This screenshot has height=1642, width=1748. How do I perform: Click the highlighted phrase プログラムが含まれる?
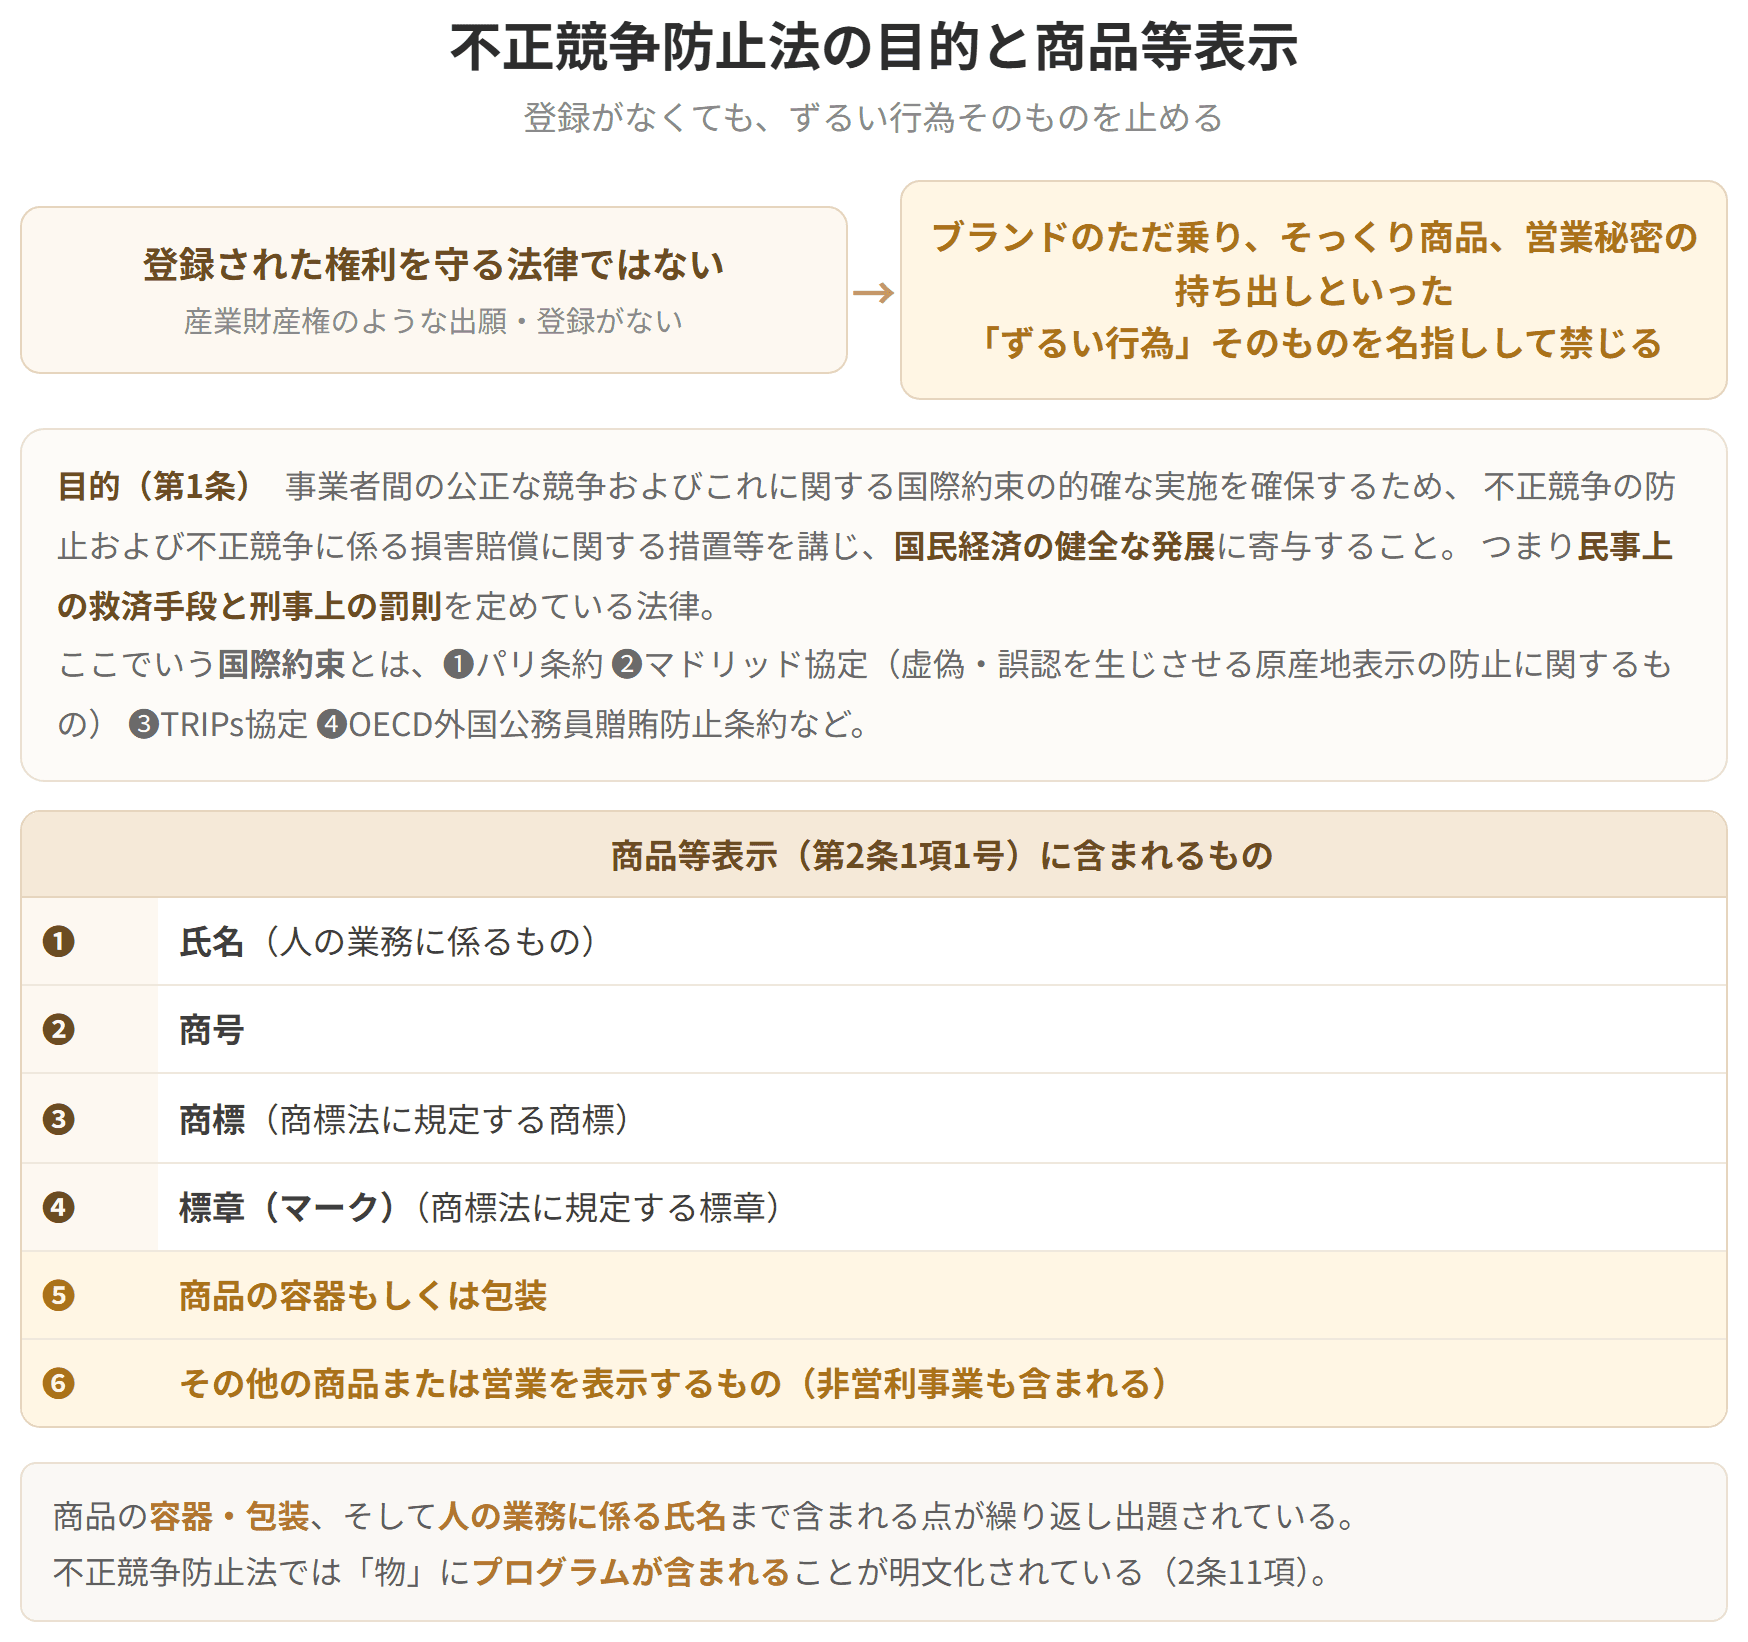pyautogui.click(x=631, y=1572)
